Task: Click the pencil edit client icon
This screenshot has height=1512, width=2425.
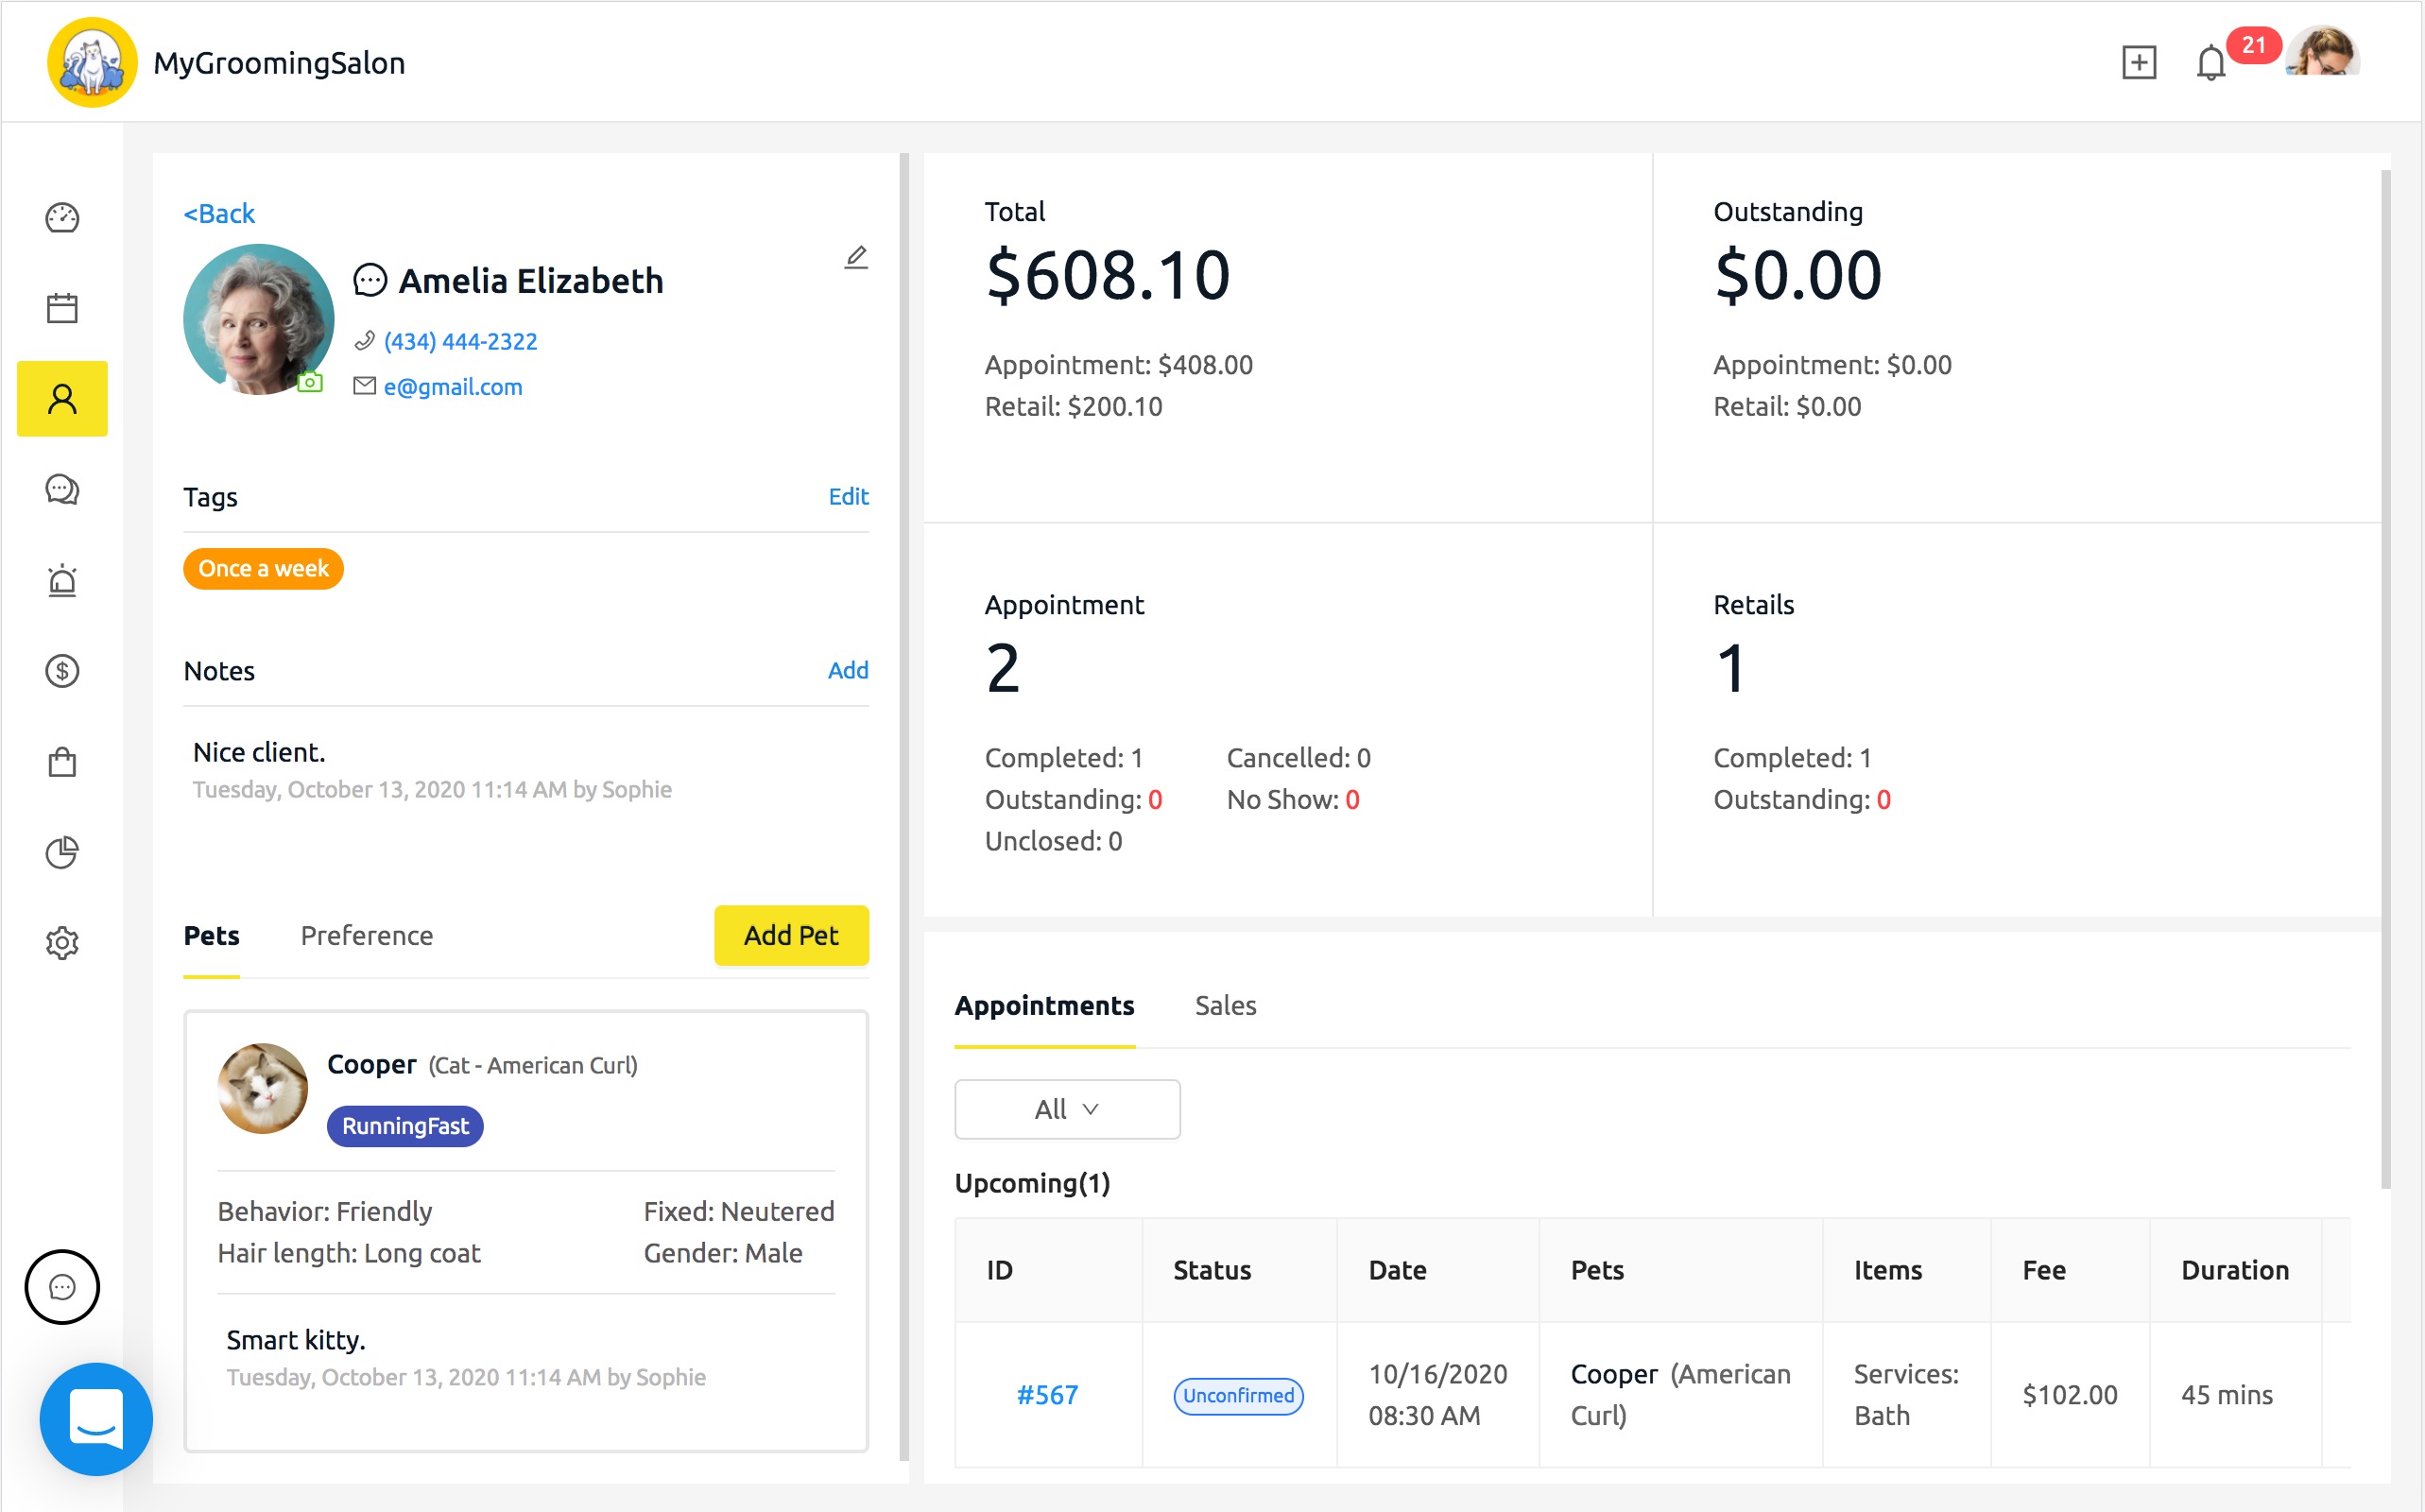Action: point(856,257)
